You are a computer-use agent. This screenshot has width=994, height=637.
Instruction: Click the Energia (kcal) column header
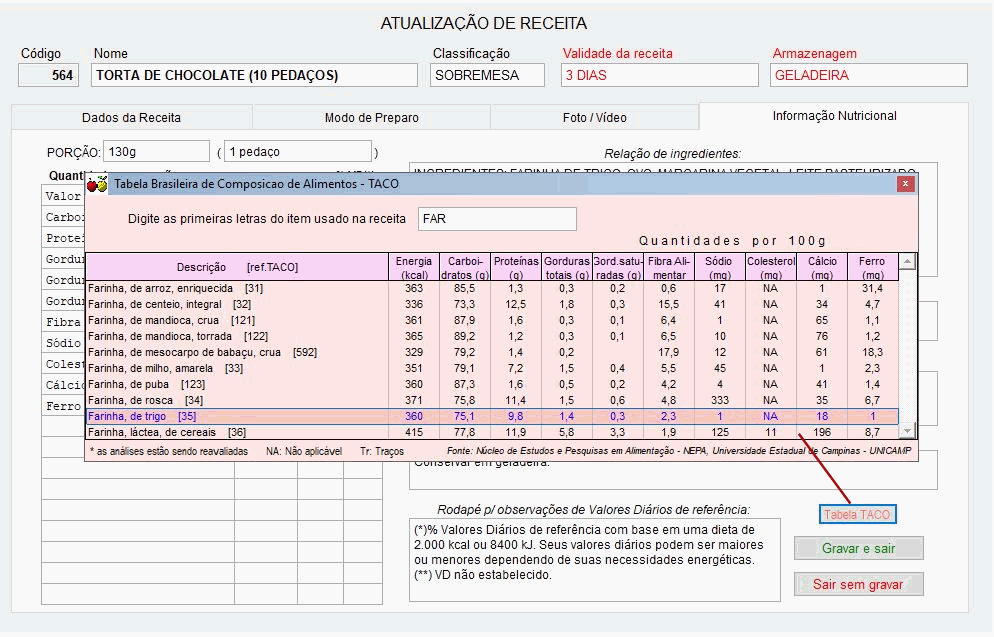414,267
